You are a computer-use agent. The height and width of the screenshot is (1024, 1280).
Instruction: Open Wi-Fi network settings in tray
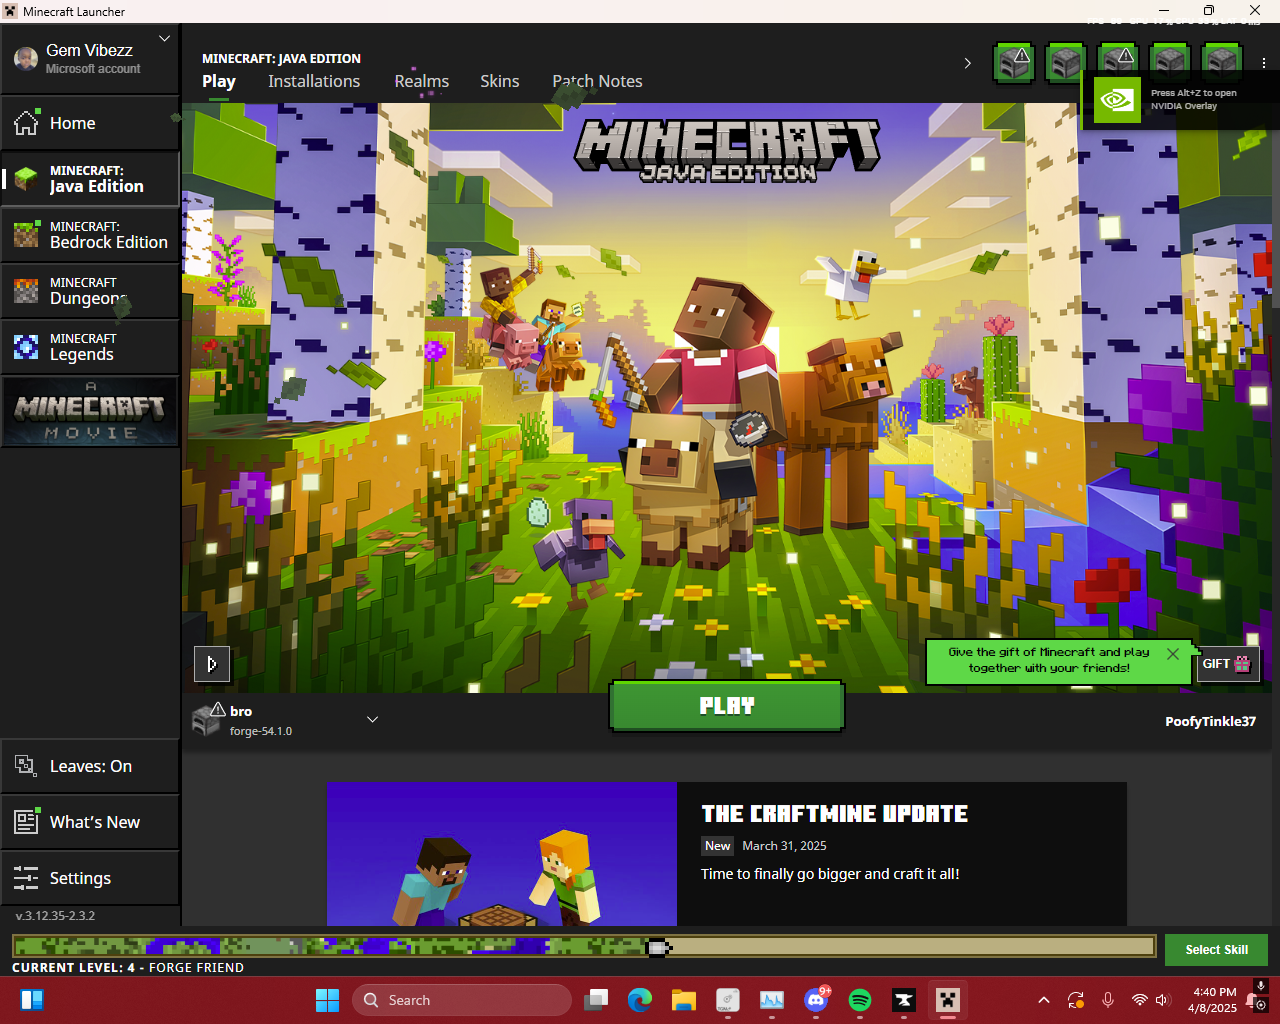tap(1139, 1000)
